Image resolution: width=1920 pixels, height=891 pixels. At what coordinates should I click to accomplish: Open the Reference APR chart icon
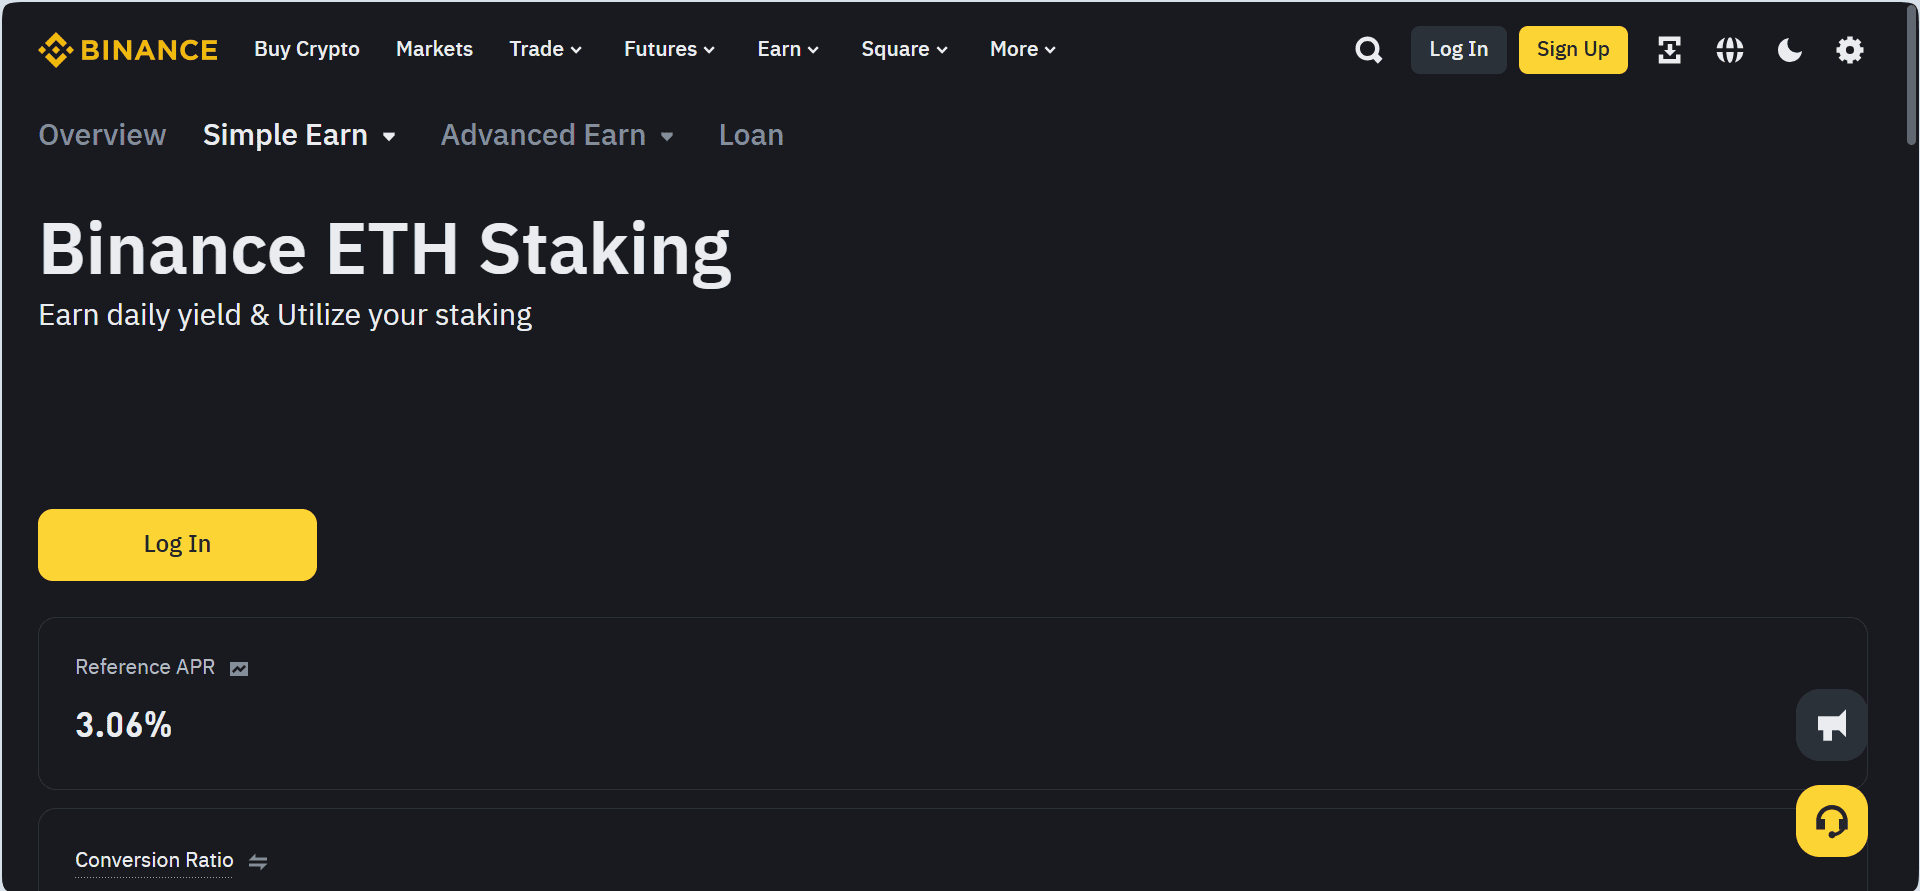[x=239, y=669]
